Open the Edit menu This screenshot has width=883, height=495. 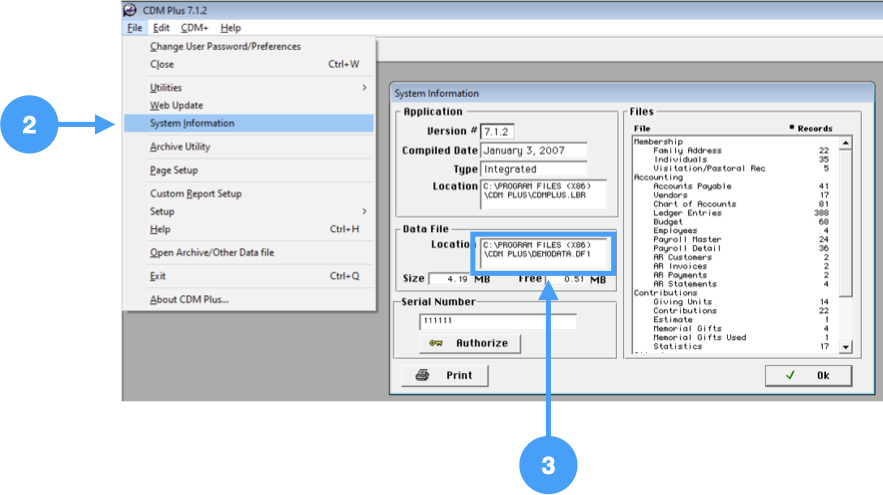pyautogui.click(x=161, y=28)
